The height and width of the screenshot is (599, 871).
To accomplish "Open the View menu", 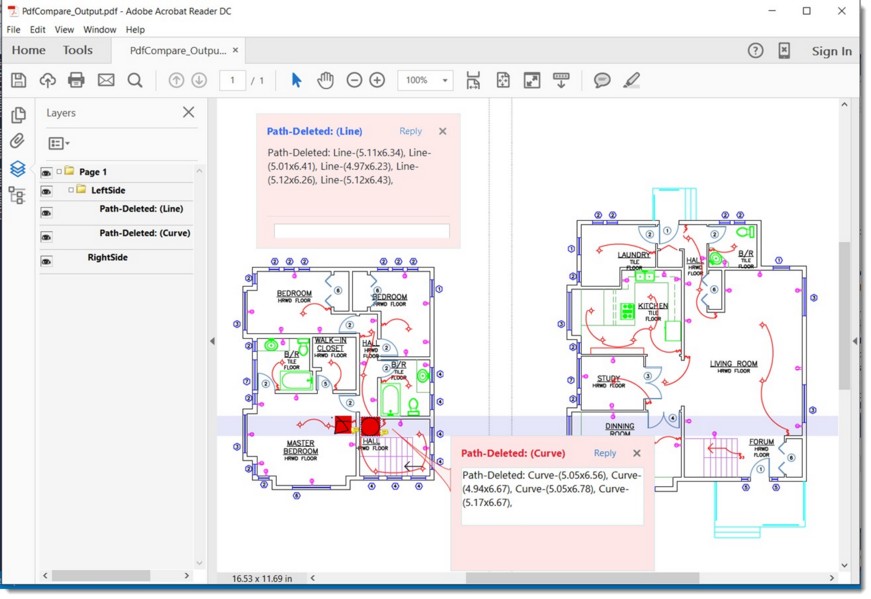I will pyautogui.click(x=64, y=30).
